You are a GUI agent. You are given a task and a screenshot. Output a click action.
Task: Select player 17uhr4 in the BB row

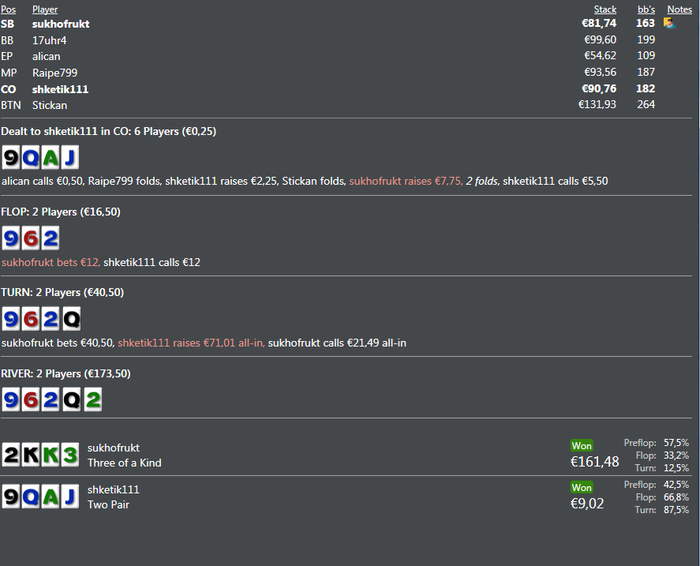click(48, 40)
